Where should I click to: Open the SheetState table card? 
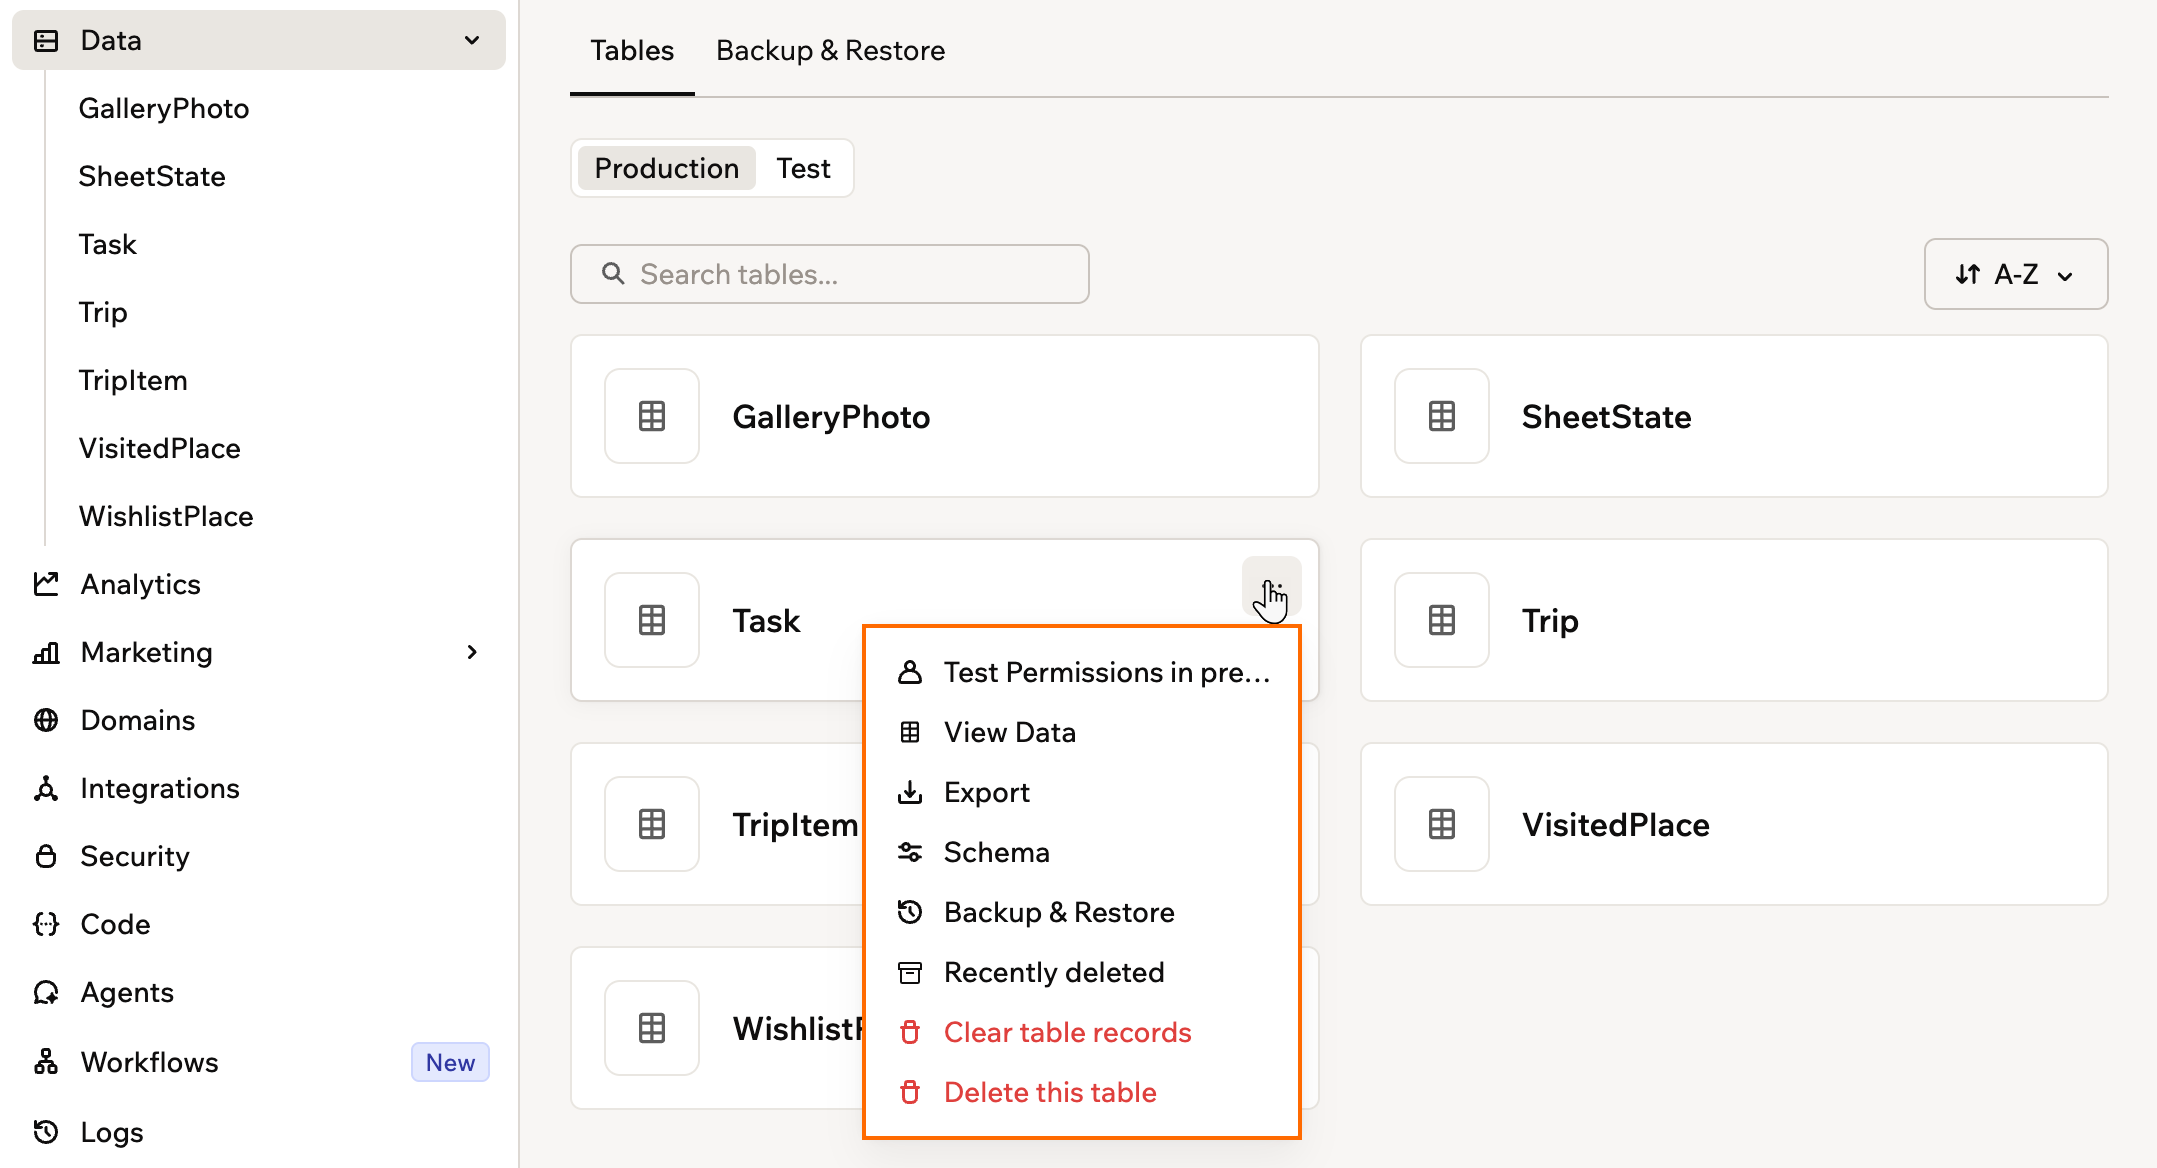[x=1734, y=416]
